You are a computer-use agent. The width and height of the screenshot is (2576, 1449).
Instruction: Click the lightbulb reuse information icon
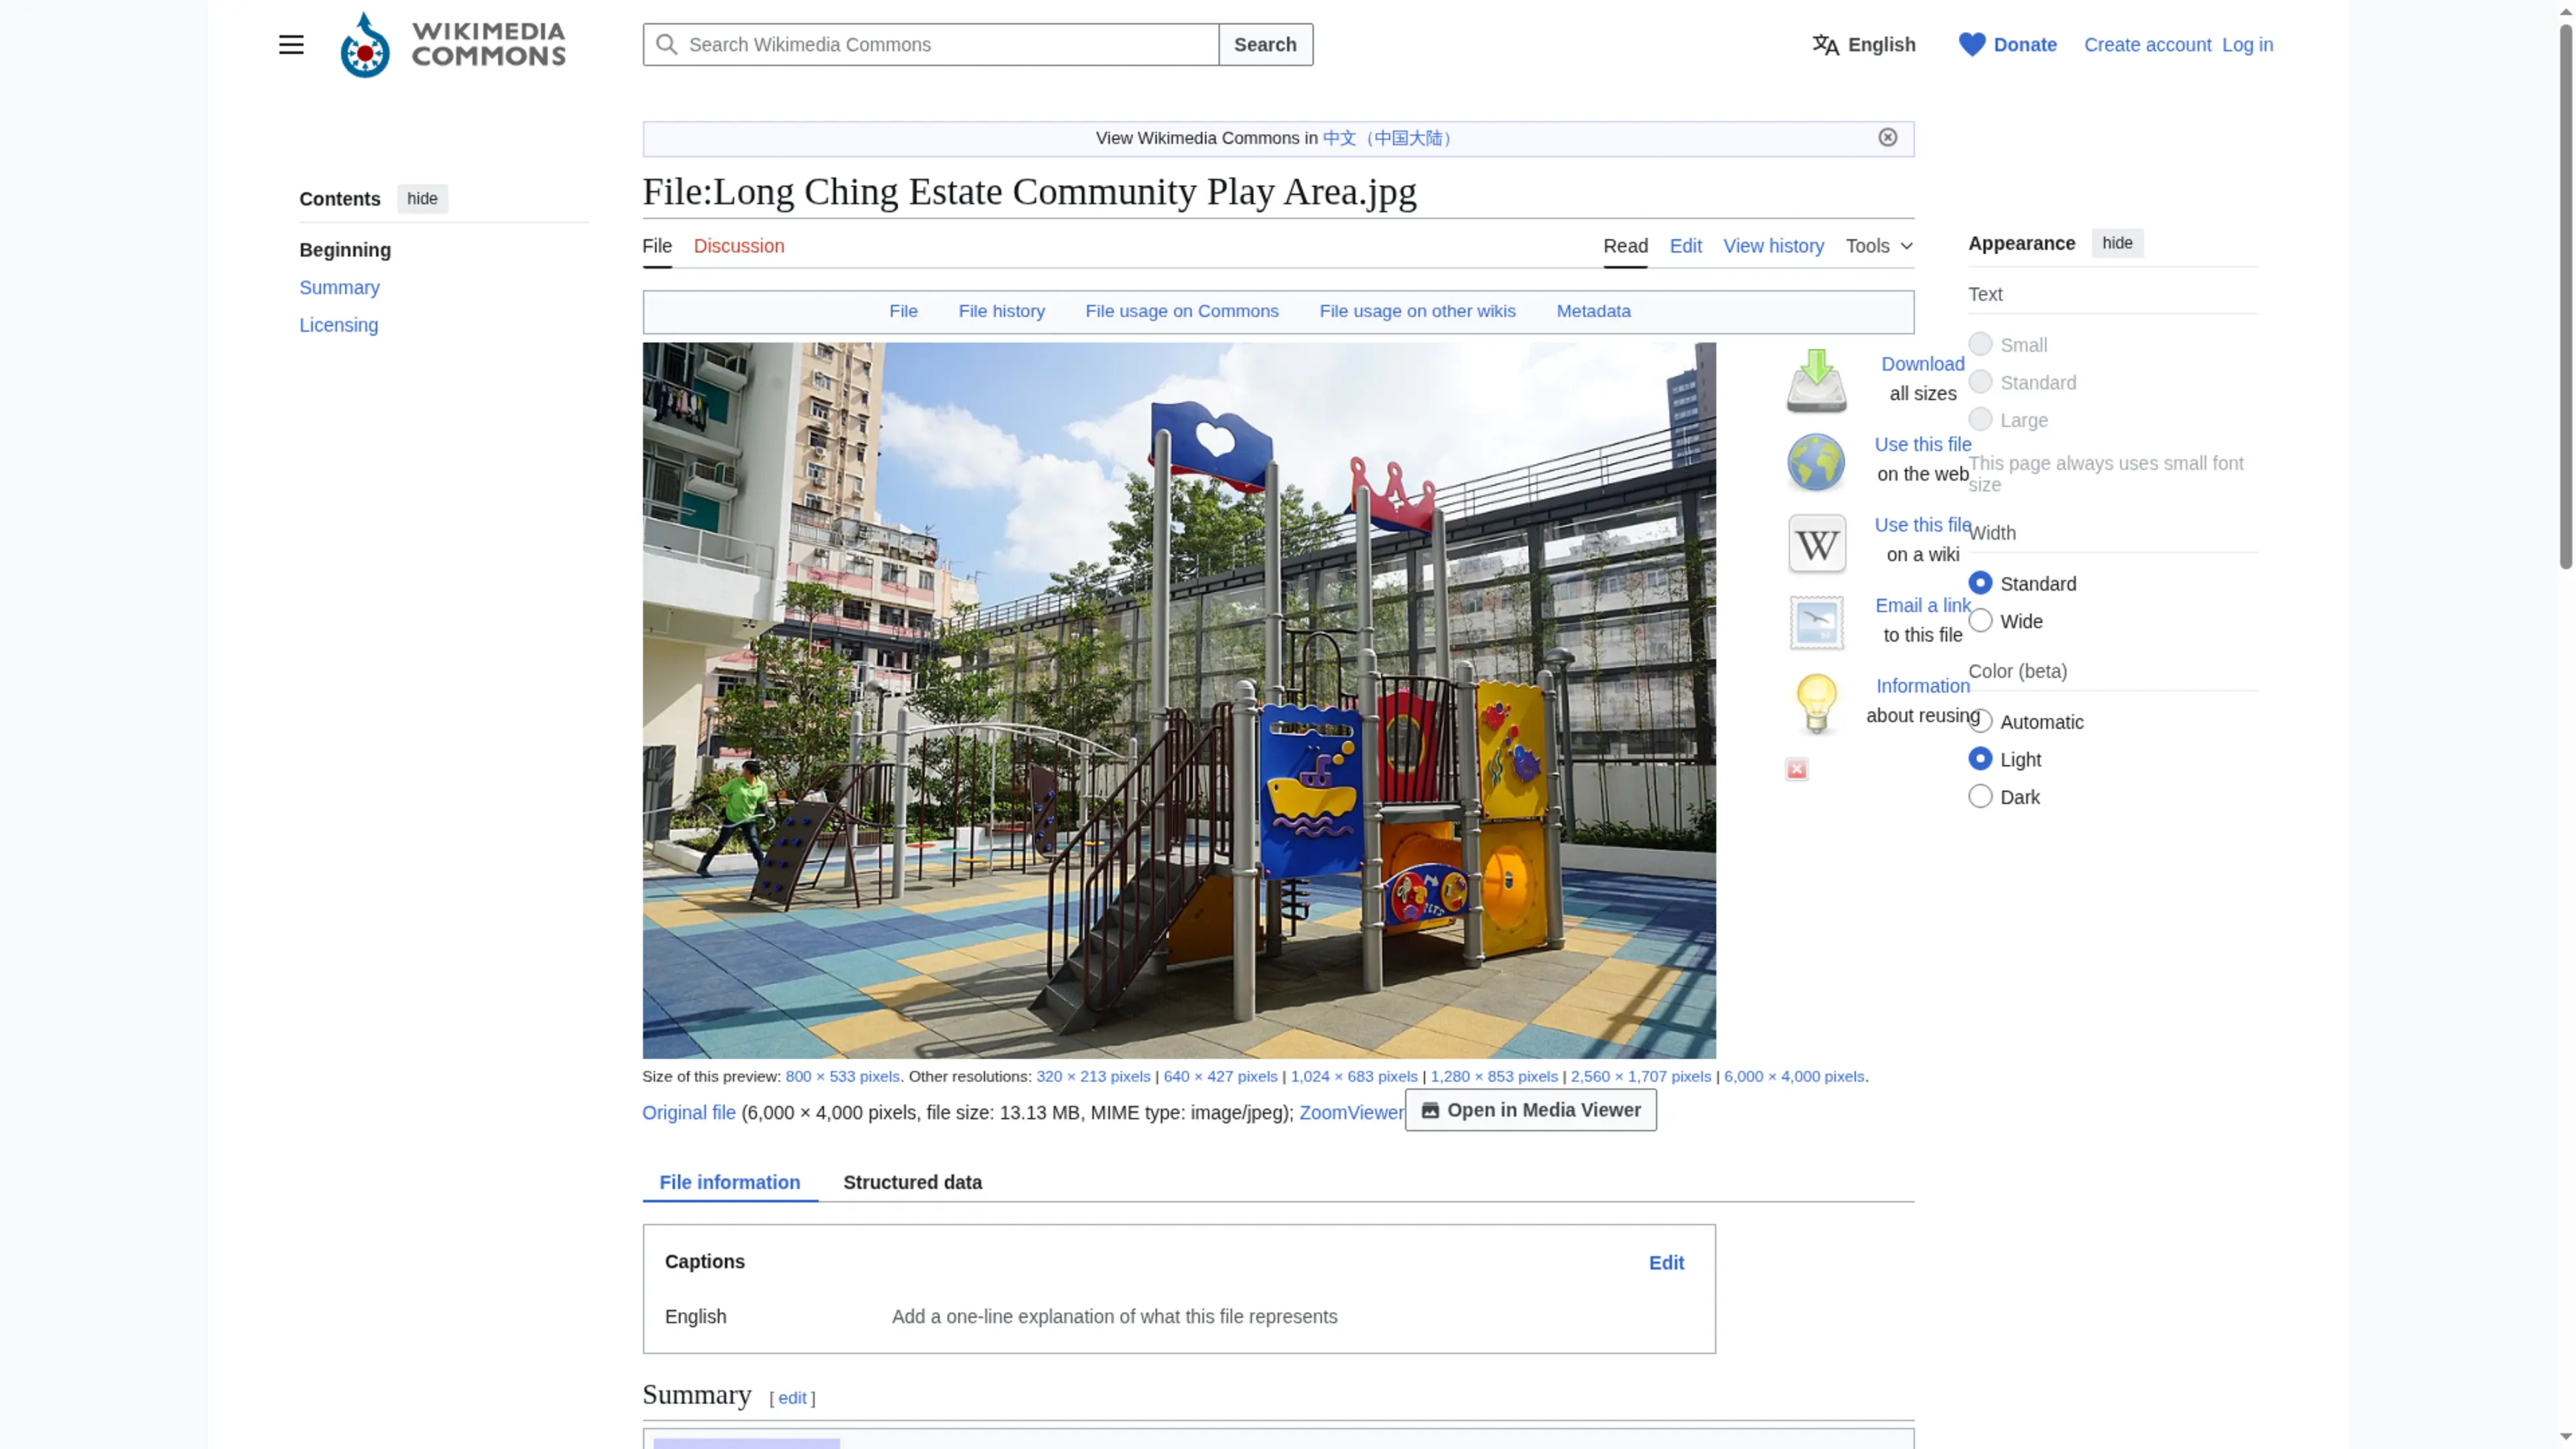coord(1816,704)
